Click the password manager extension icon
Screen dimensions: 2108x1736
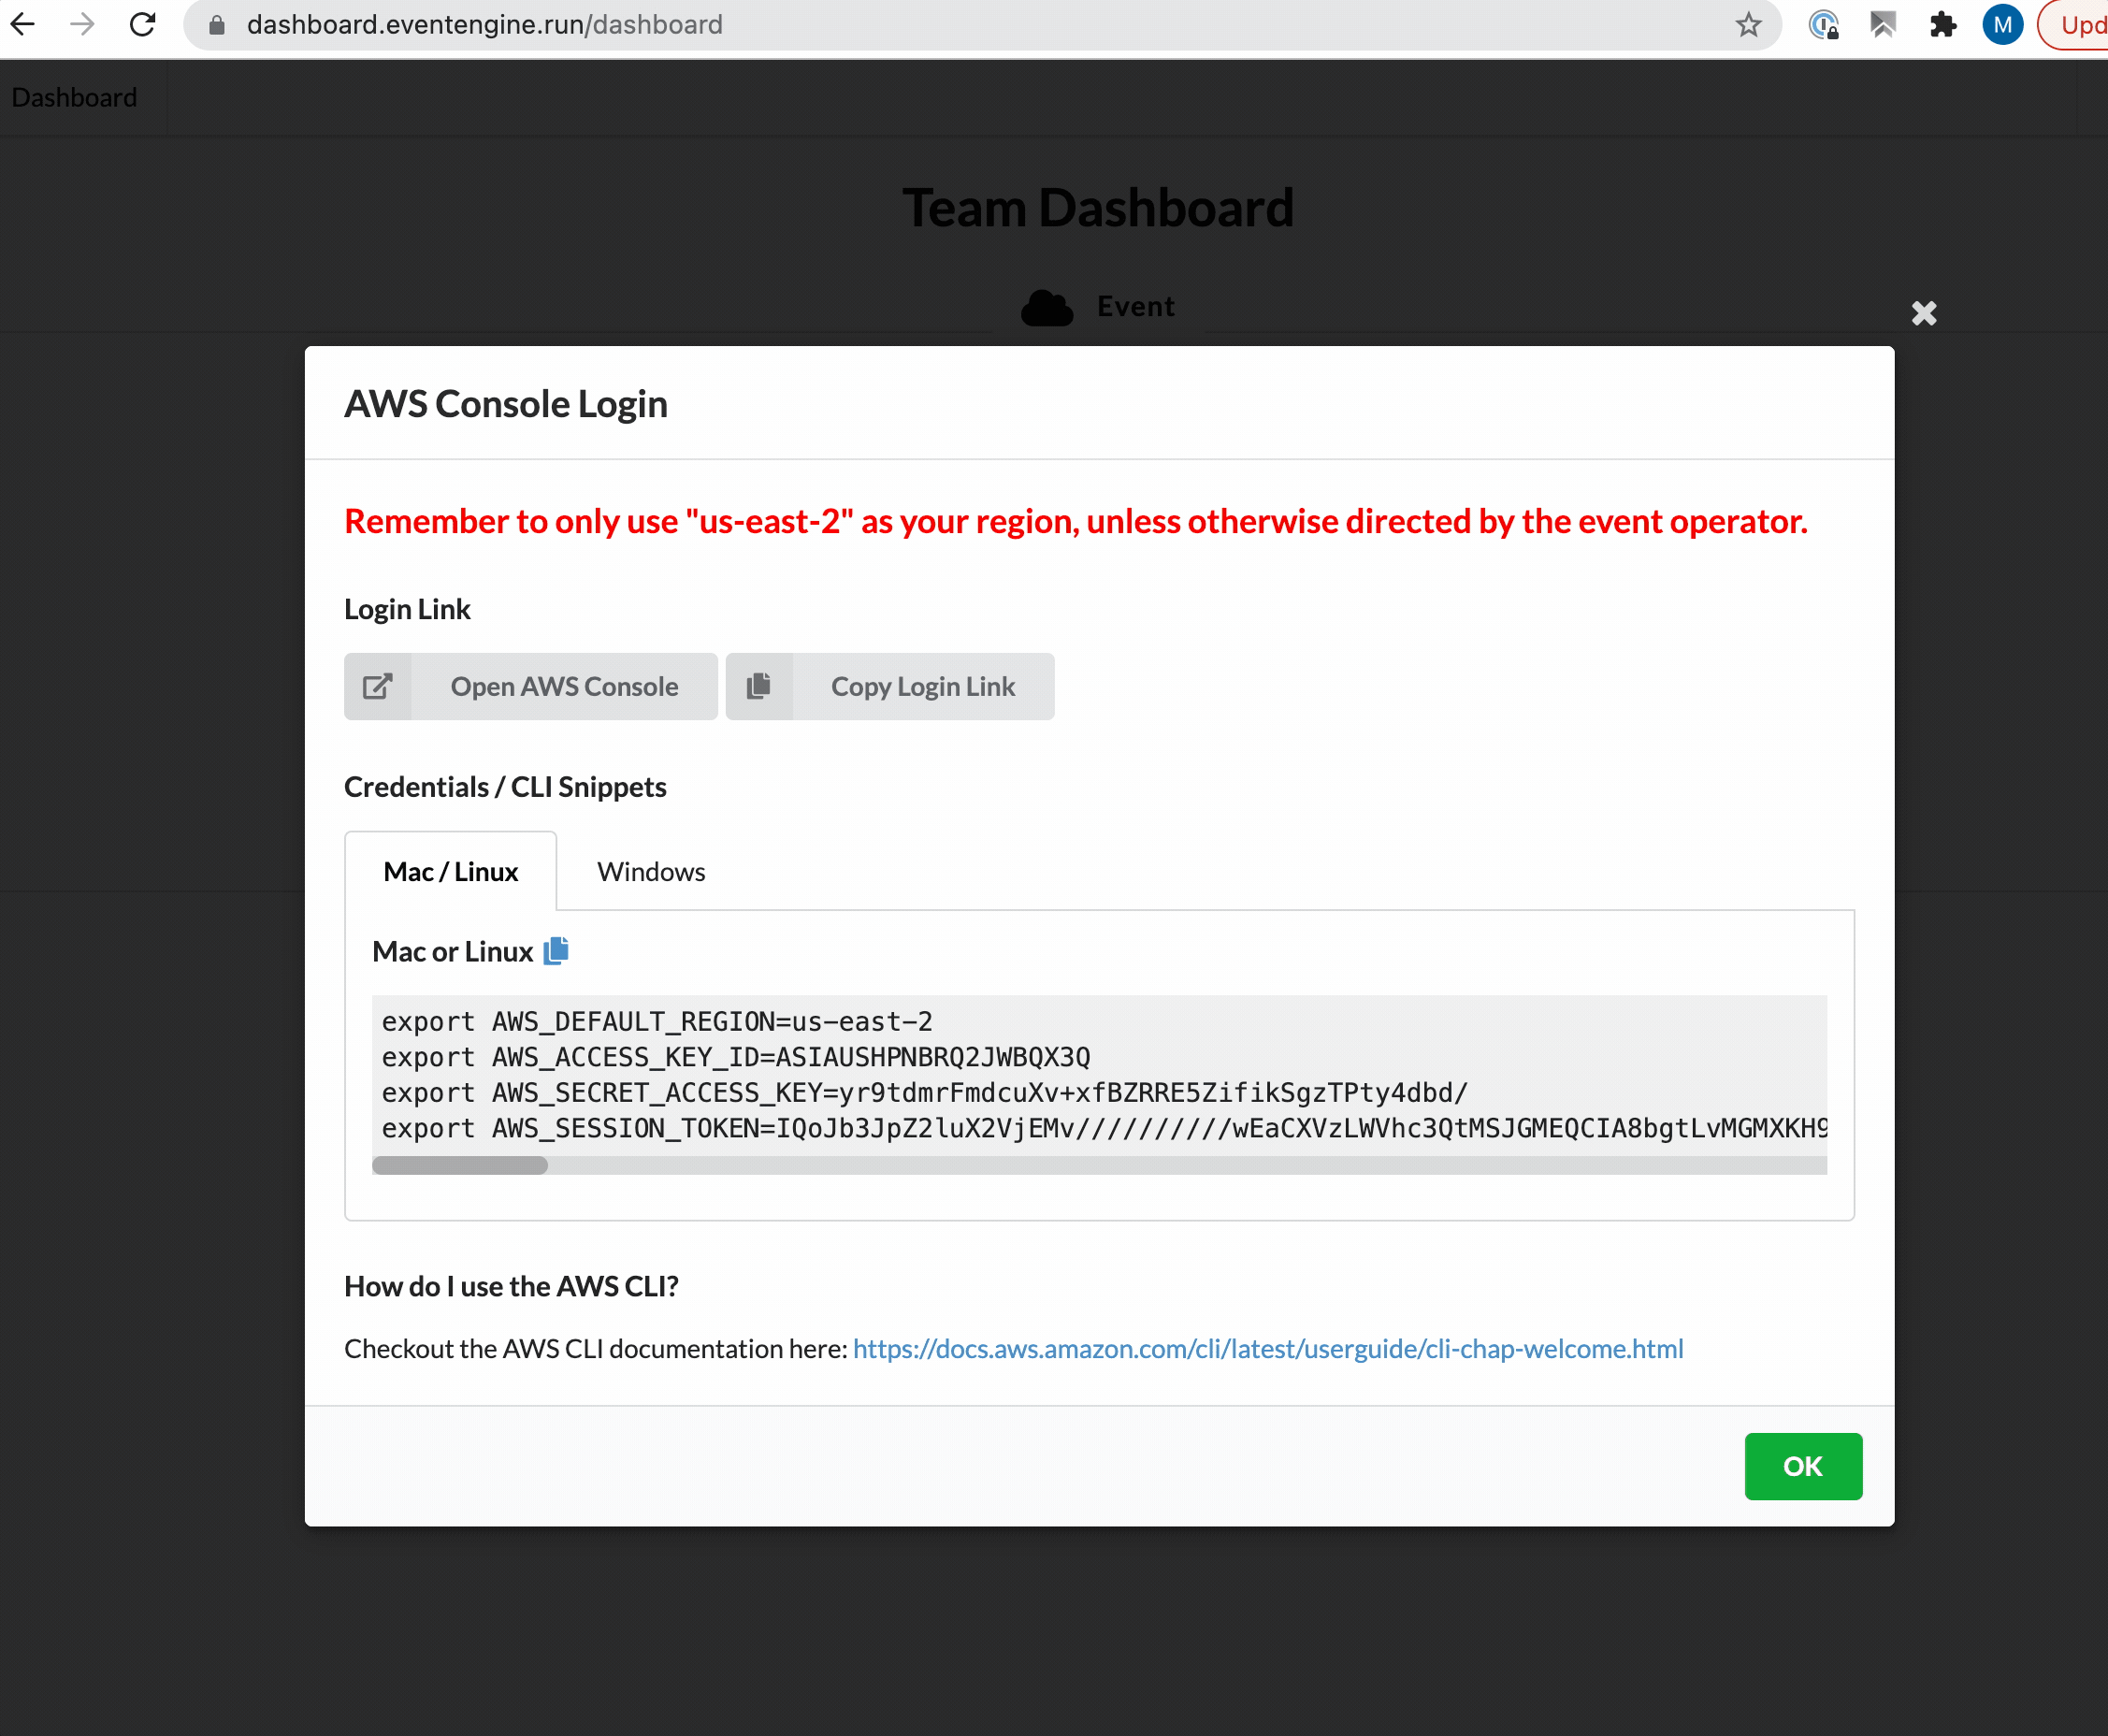(x=1824, y=25)
